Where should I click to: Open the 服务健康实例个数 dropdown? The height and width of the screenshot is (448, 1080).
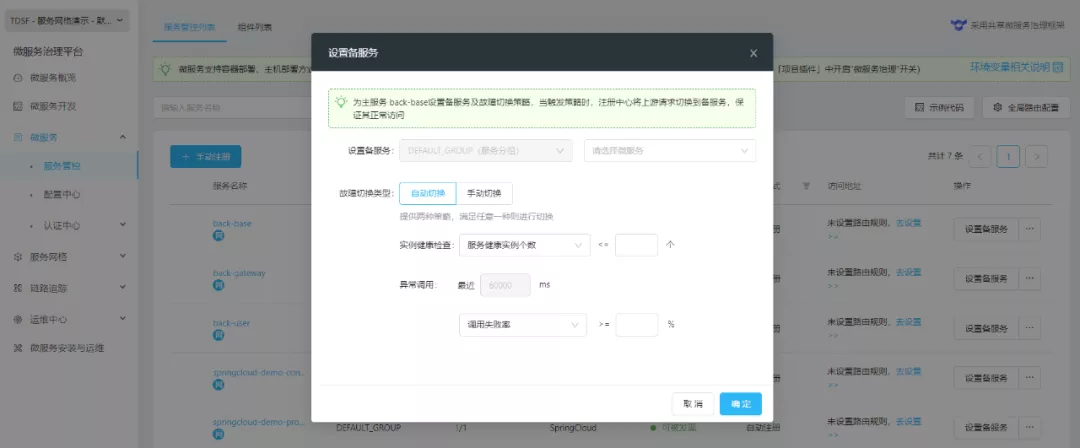tap(524, 245)
